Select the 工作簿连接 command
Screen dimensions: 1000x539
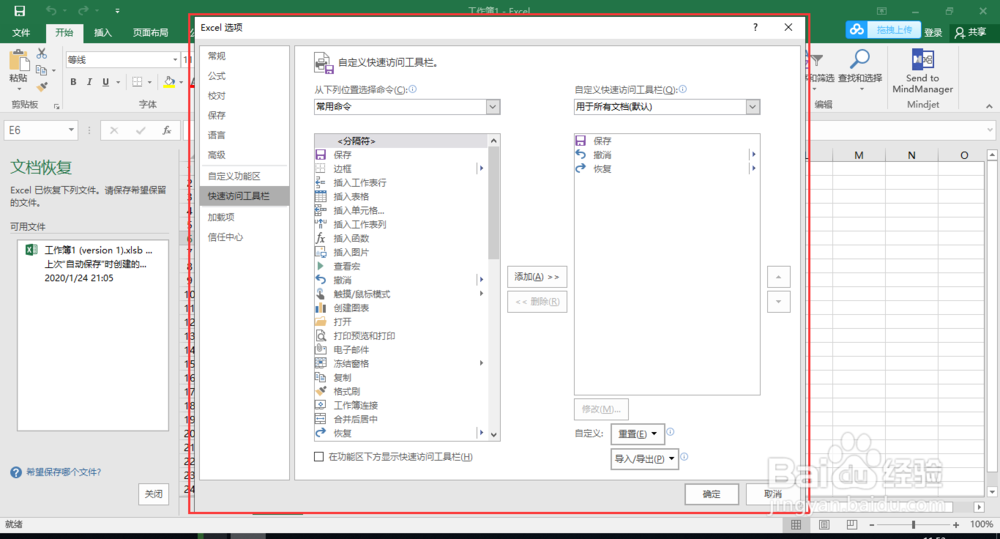(x=401, y=405)
